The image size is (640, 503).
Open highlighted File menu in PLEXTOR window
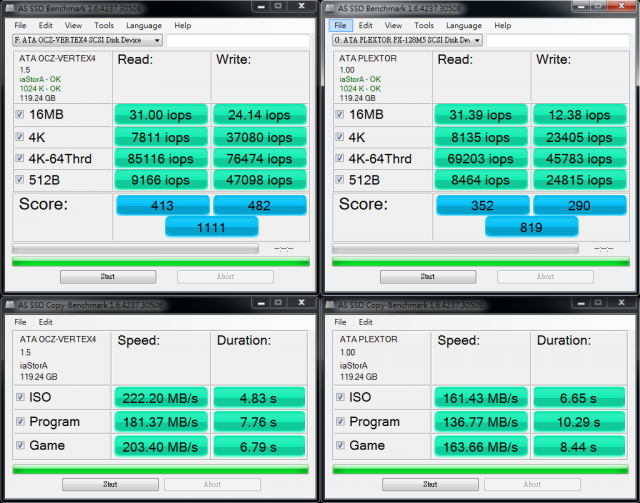[340, 25]
